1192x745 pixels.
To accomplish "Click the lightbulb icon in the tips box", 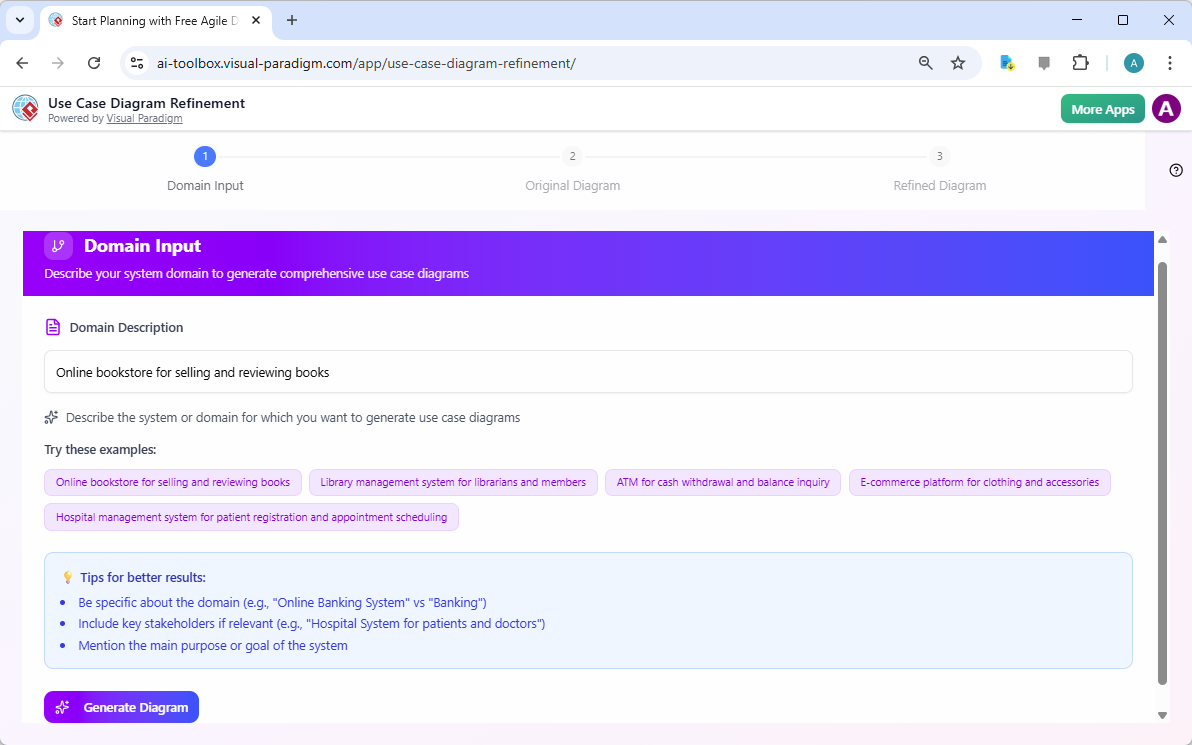I will coord(67,577).
